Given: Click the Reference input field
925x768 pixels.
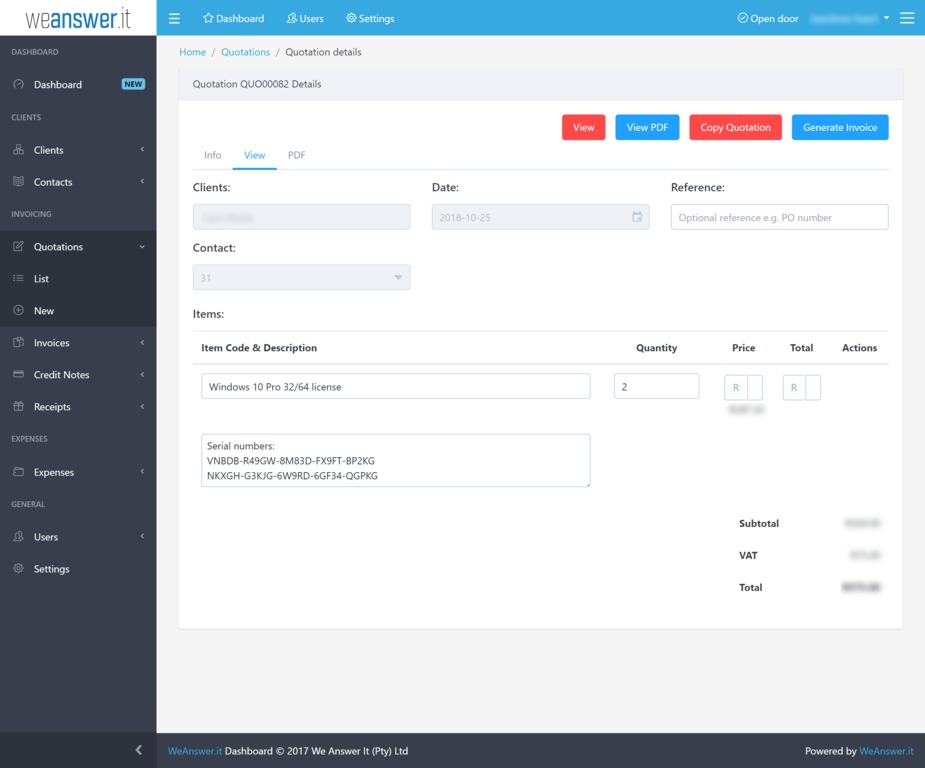Looking at the screenshot, I should [x=779, y=217].
